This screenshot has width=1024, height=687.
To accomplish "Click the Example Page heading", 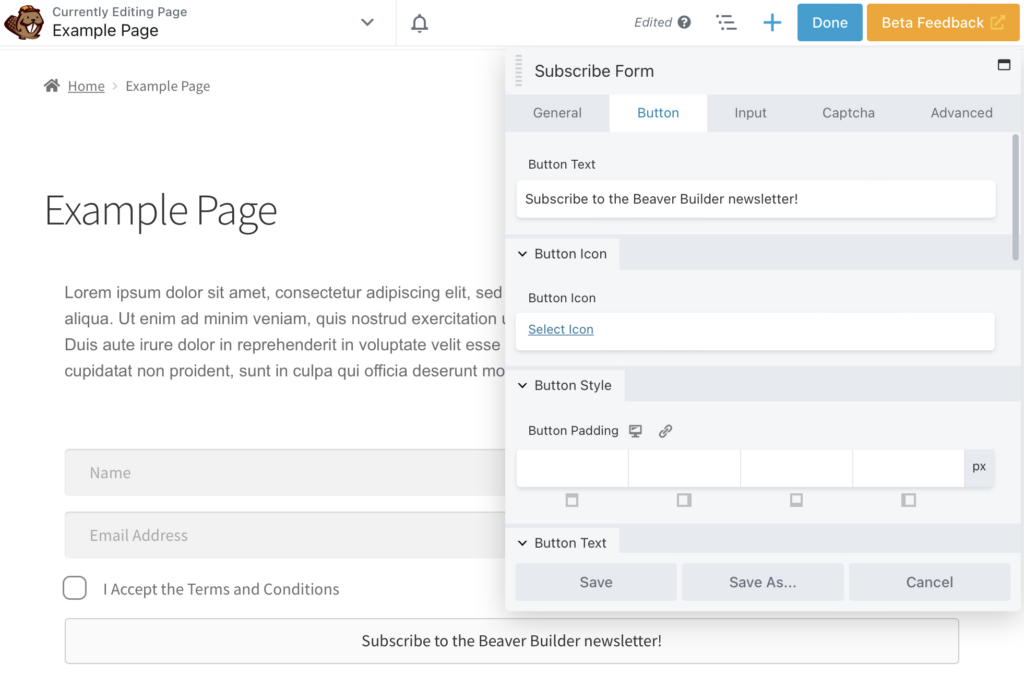I will coord(161,211).
